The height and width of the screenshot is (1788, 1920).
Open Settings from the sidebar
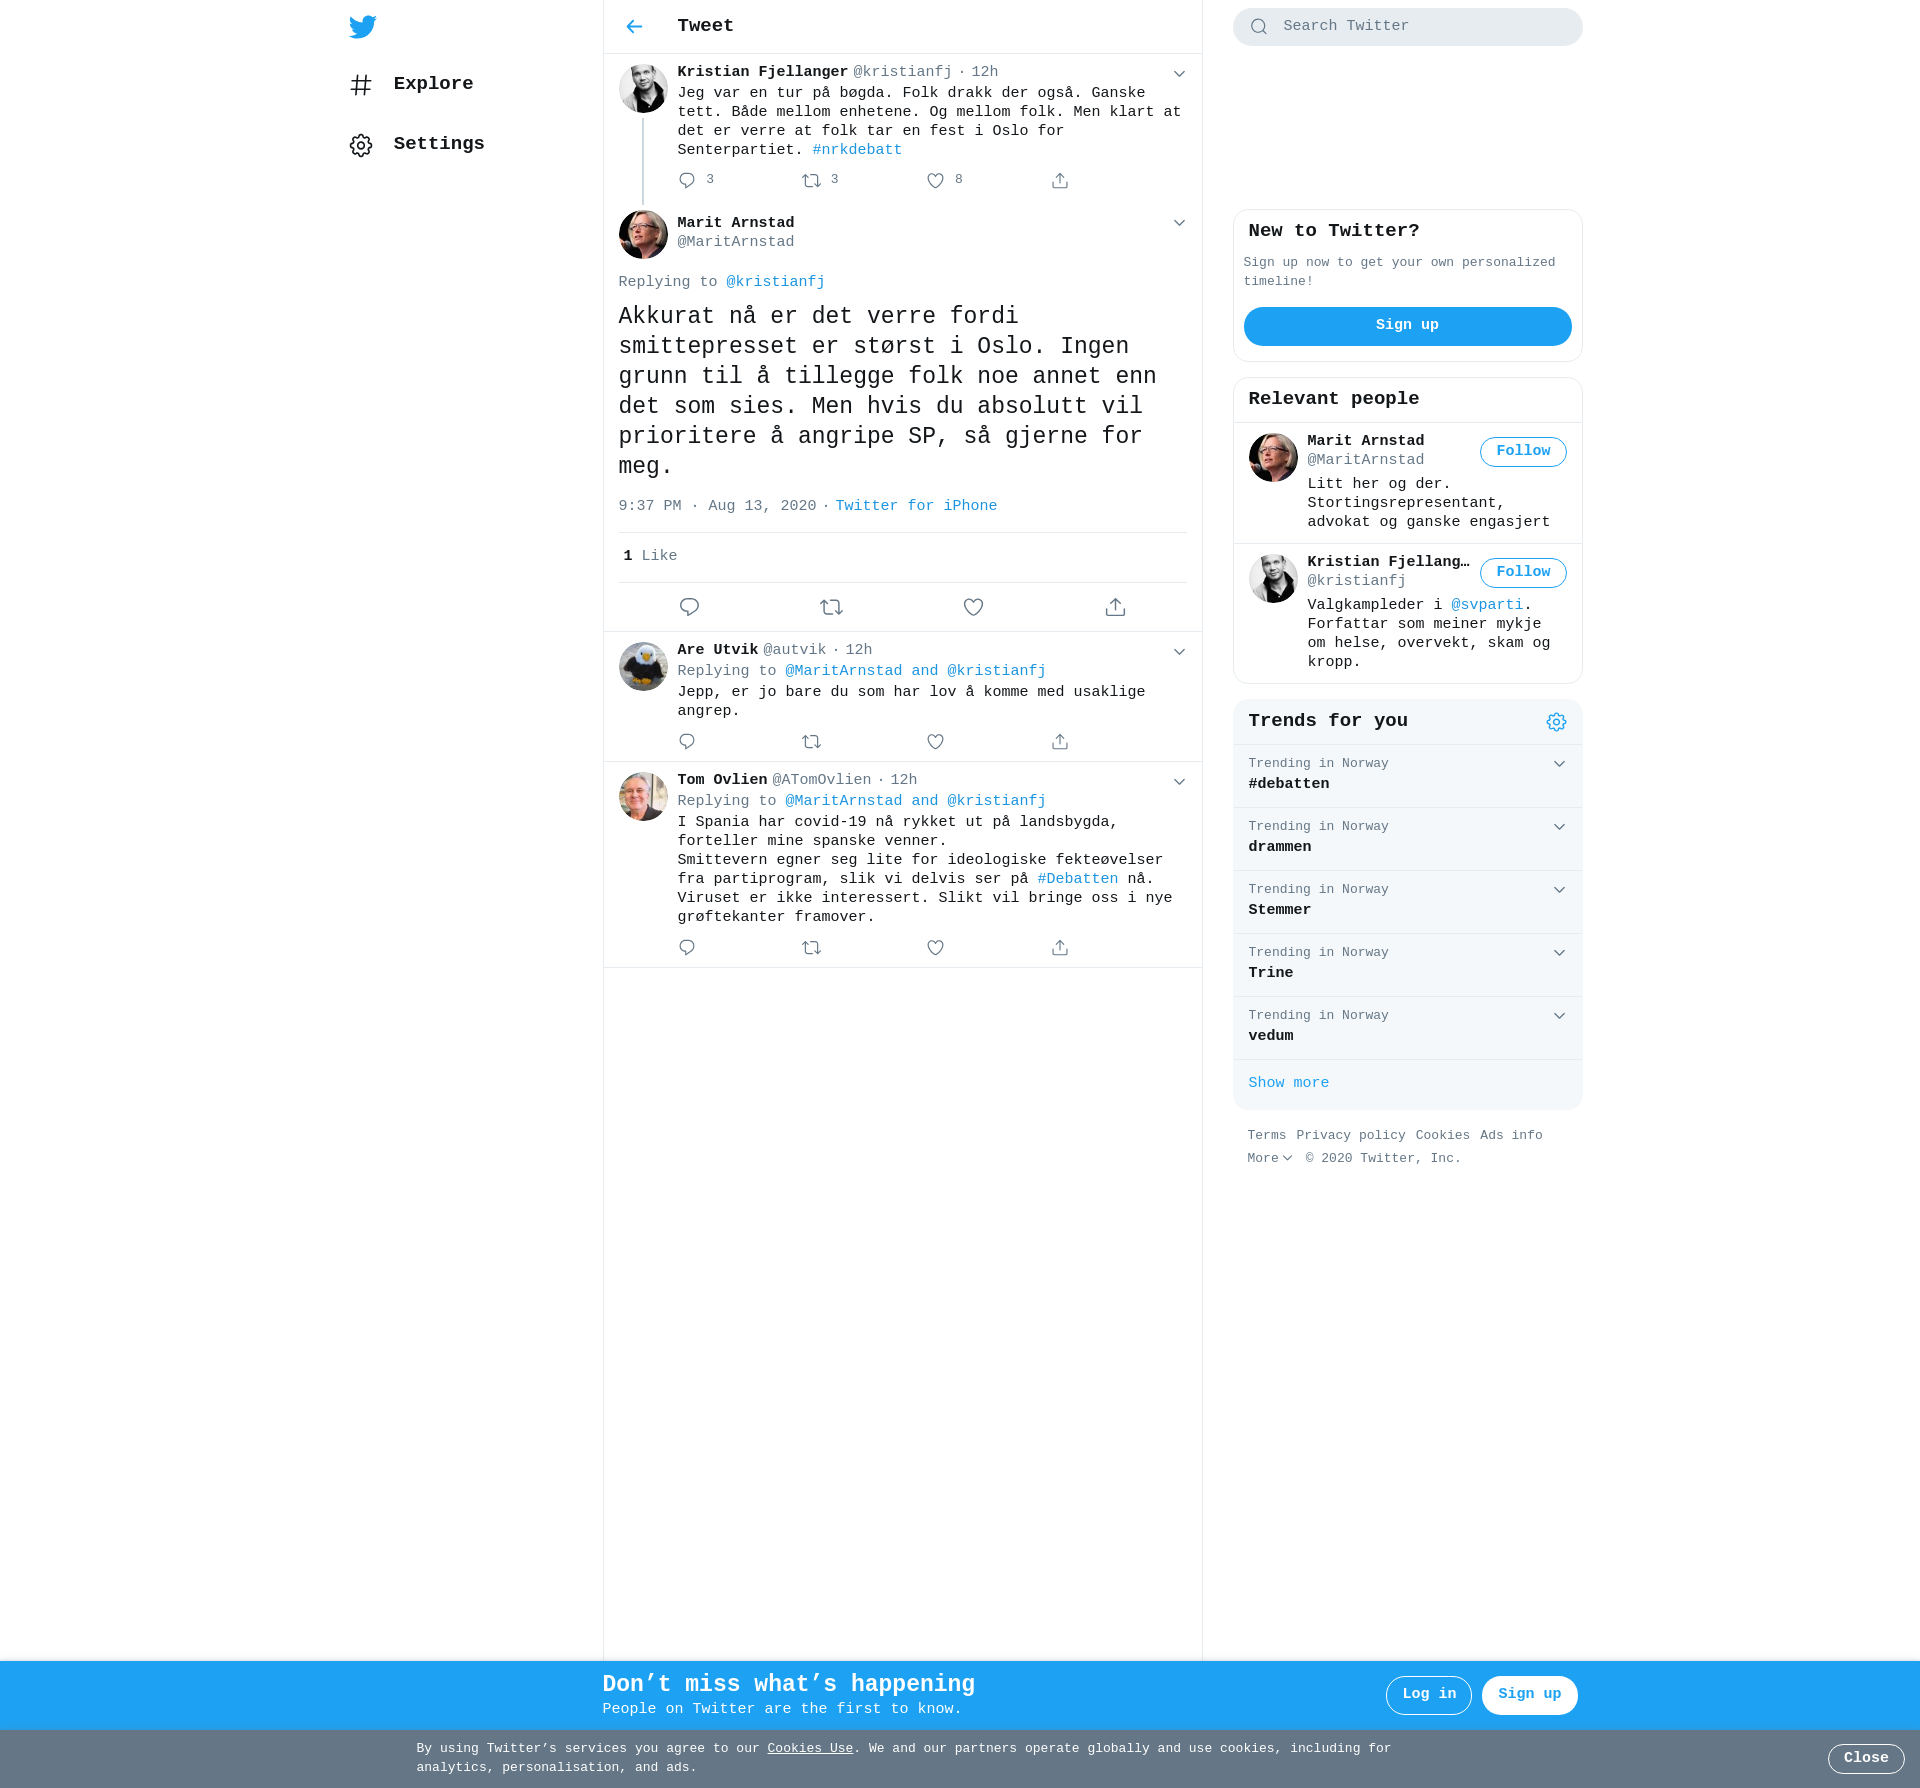438,144
